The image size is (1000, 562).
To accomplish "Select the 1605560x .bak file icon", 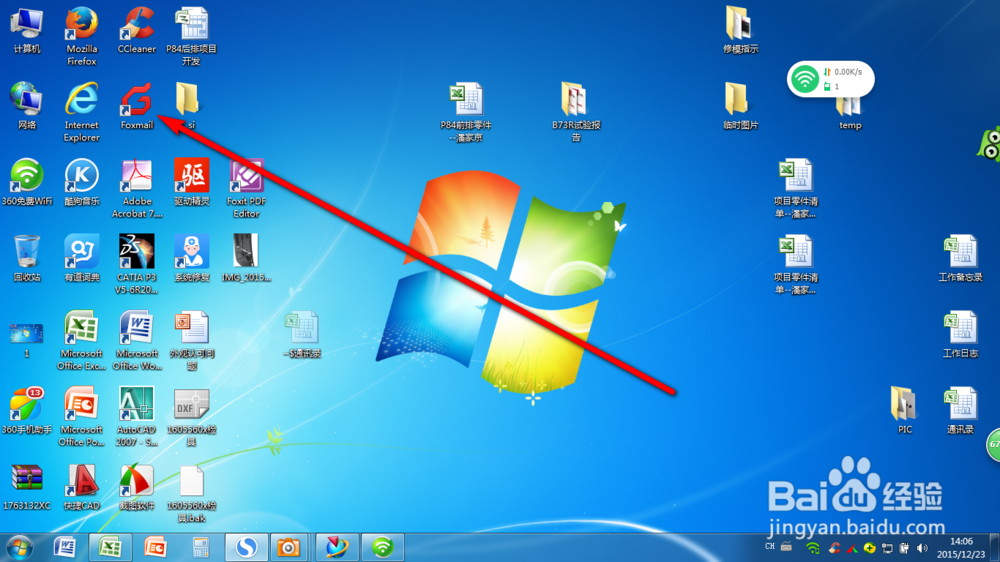I will click(x=191, y=492).
